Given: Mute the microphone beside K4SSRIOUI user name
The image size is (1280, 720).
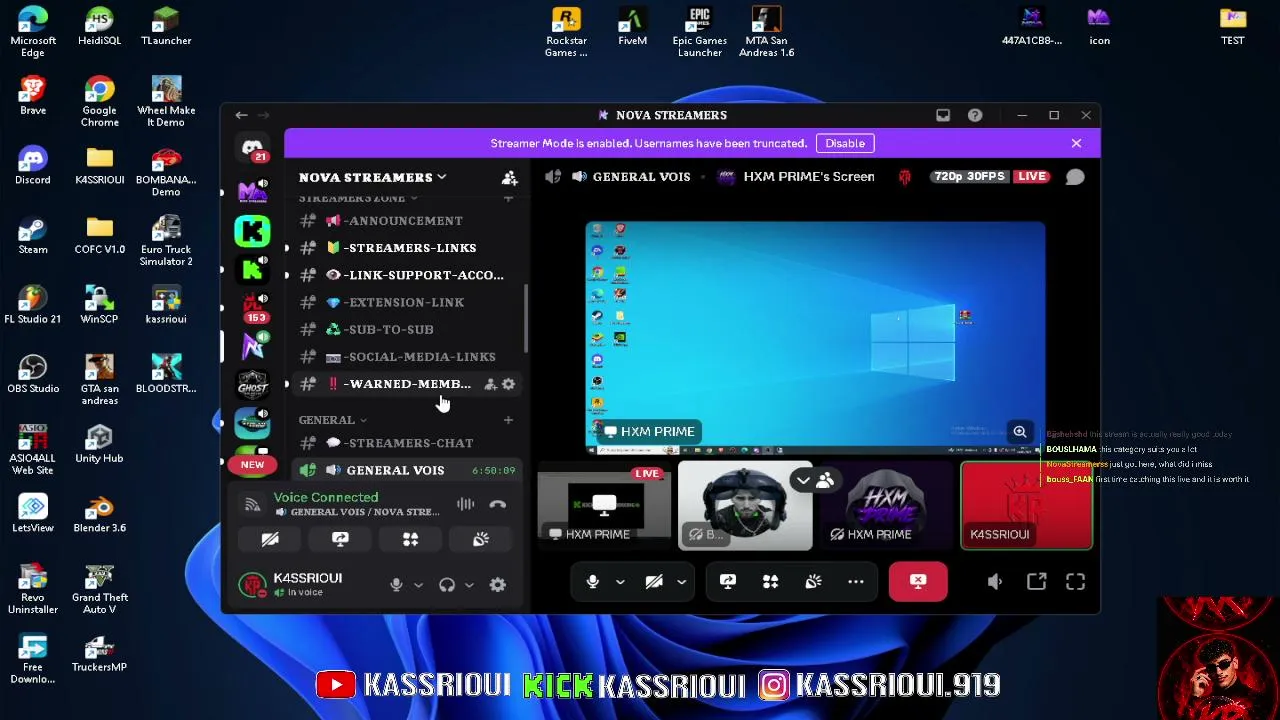Looking at the screenshot, I should (396, 585).
